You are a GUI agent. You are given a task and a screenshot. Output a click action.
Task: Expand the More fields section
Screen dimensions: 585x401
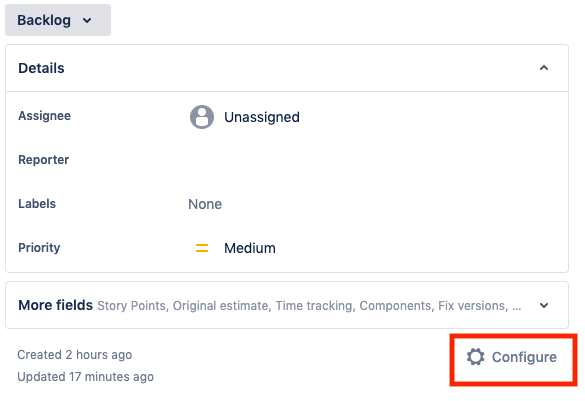point(287,305)
